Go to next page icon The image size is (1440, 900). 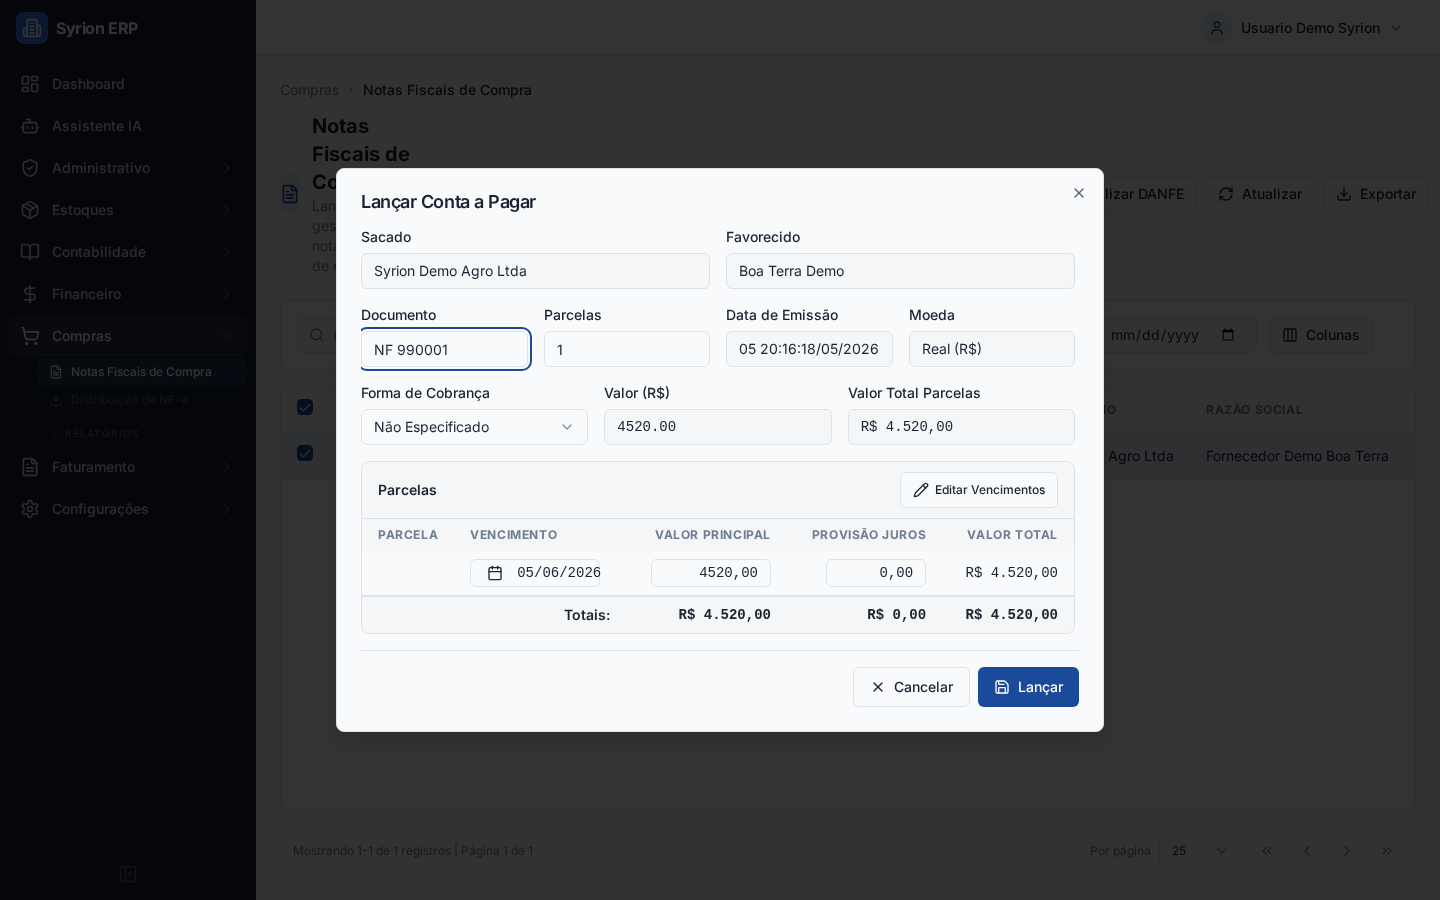1347,851
